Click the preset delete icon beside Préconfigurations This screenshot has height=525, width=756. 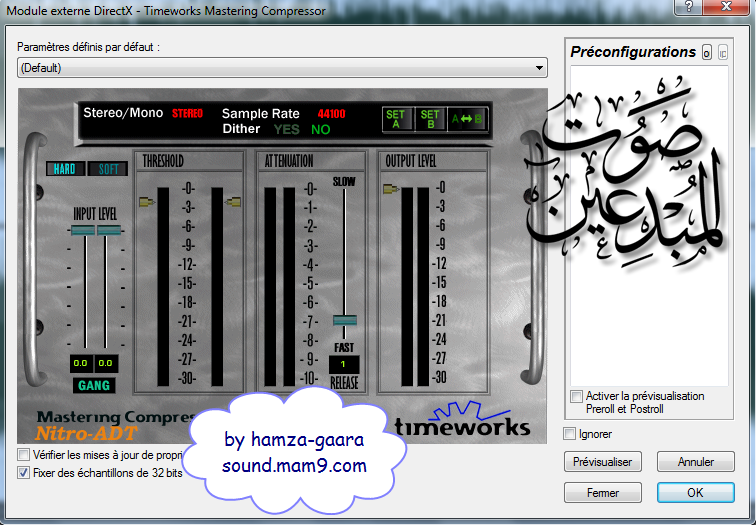tap(722, 52)
